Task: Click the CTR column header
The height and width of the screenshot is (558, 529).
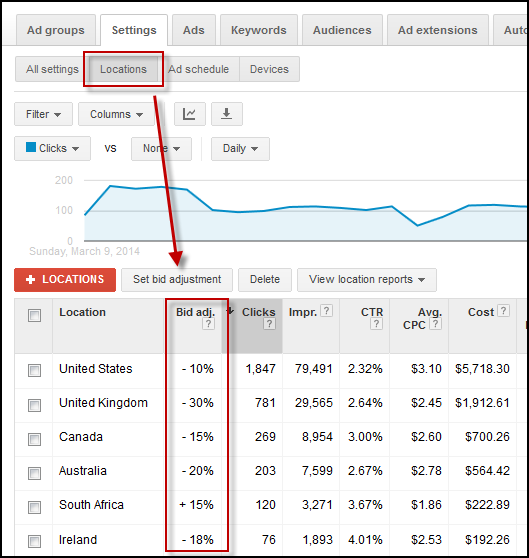Action: (372, 312)
